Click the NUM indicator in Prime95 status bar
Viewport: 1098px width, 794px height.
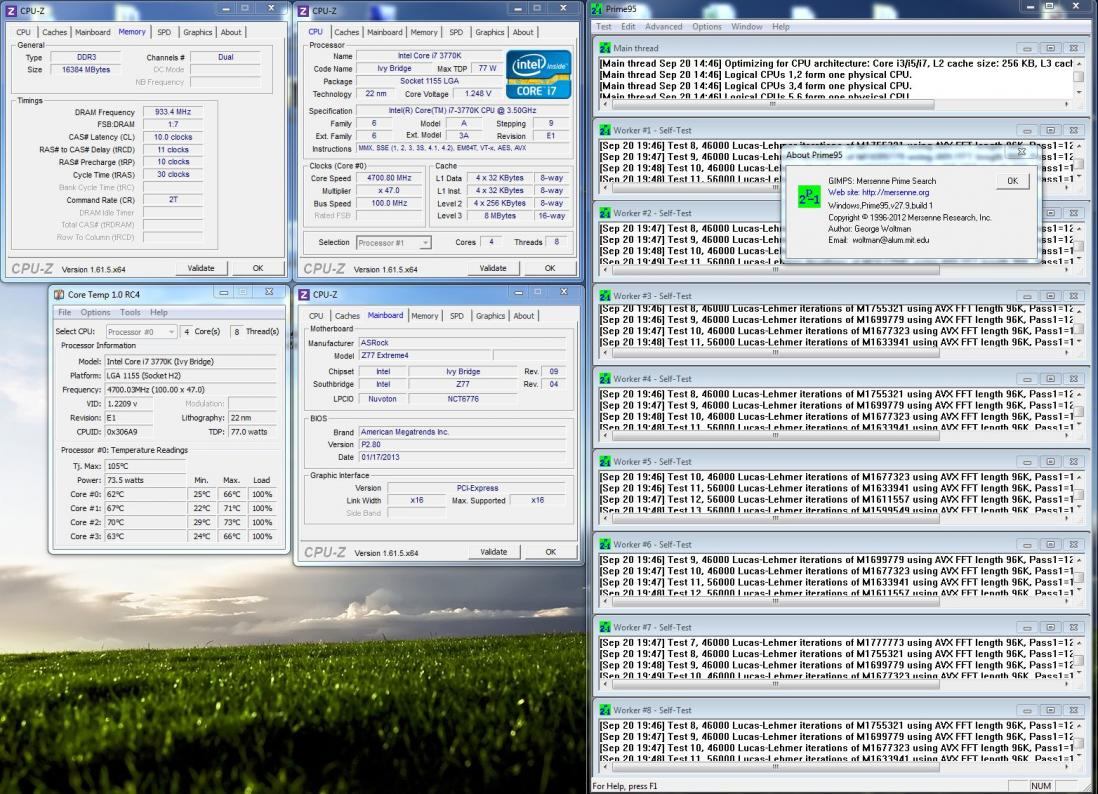[x=1041, y=786]
